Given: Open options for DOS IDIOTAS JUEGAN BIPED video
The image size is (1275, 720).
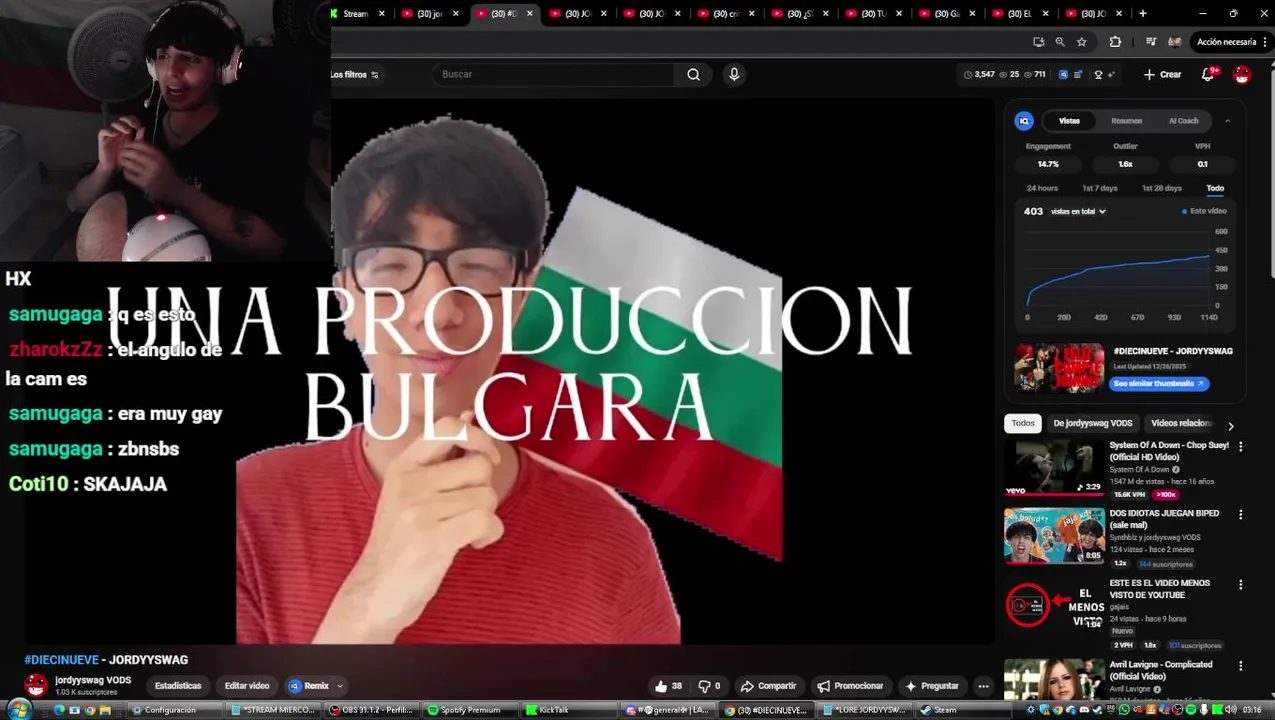Looking at the screenshot, I should (1241, 515).
